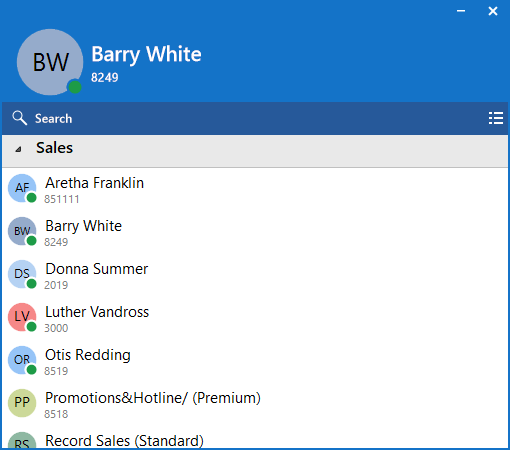The image size is (510, 450).
Task: Open Barry White contact in the list
Action: [x=255, y=232]
